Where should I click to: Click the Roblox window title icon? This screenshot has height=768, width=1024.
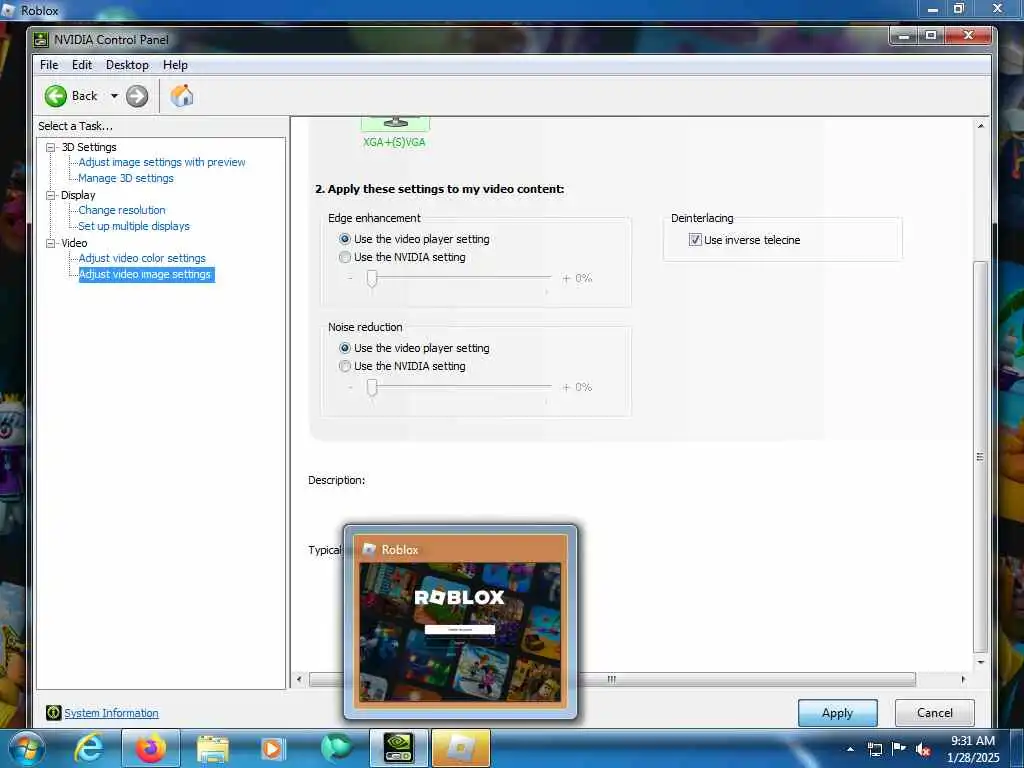pos(8,10)
